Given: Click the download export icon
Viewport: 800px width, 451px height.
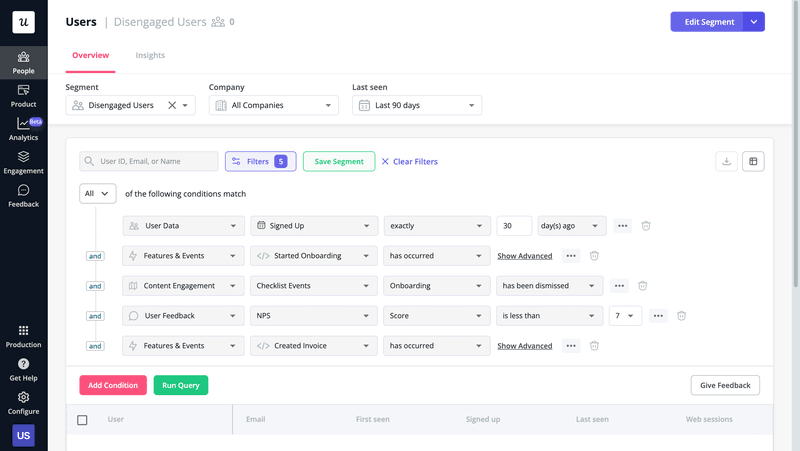Looking at the screenshot, I should [x=727, y=161].
